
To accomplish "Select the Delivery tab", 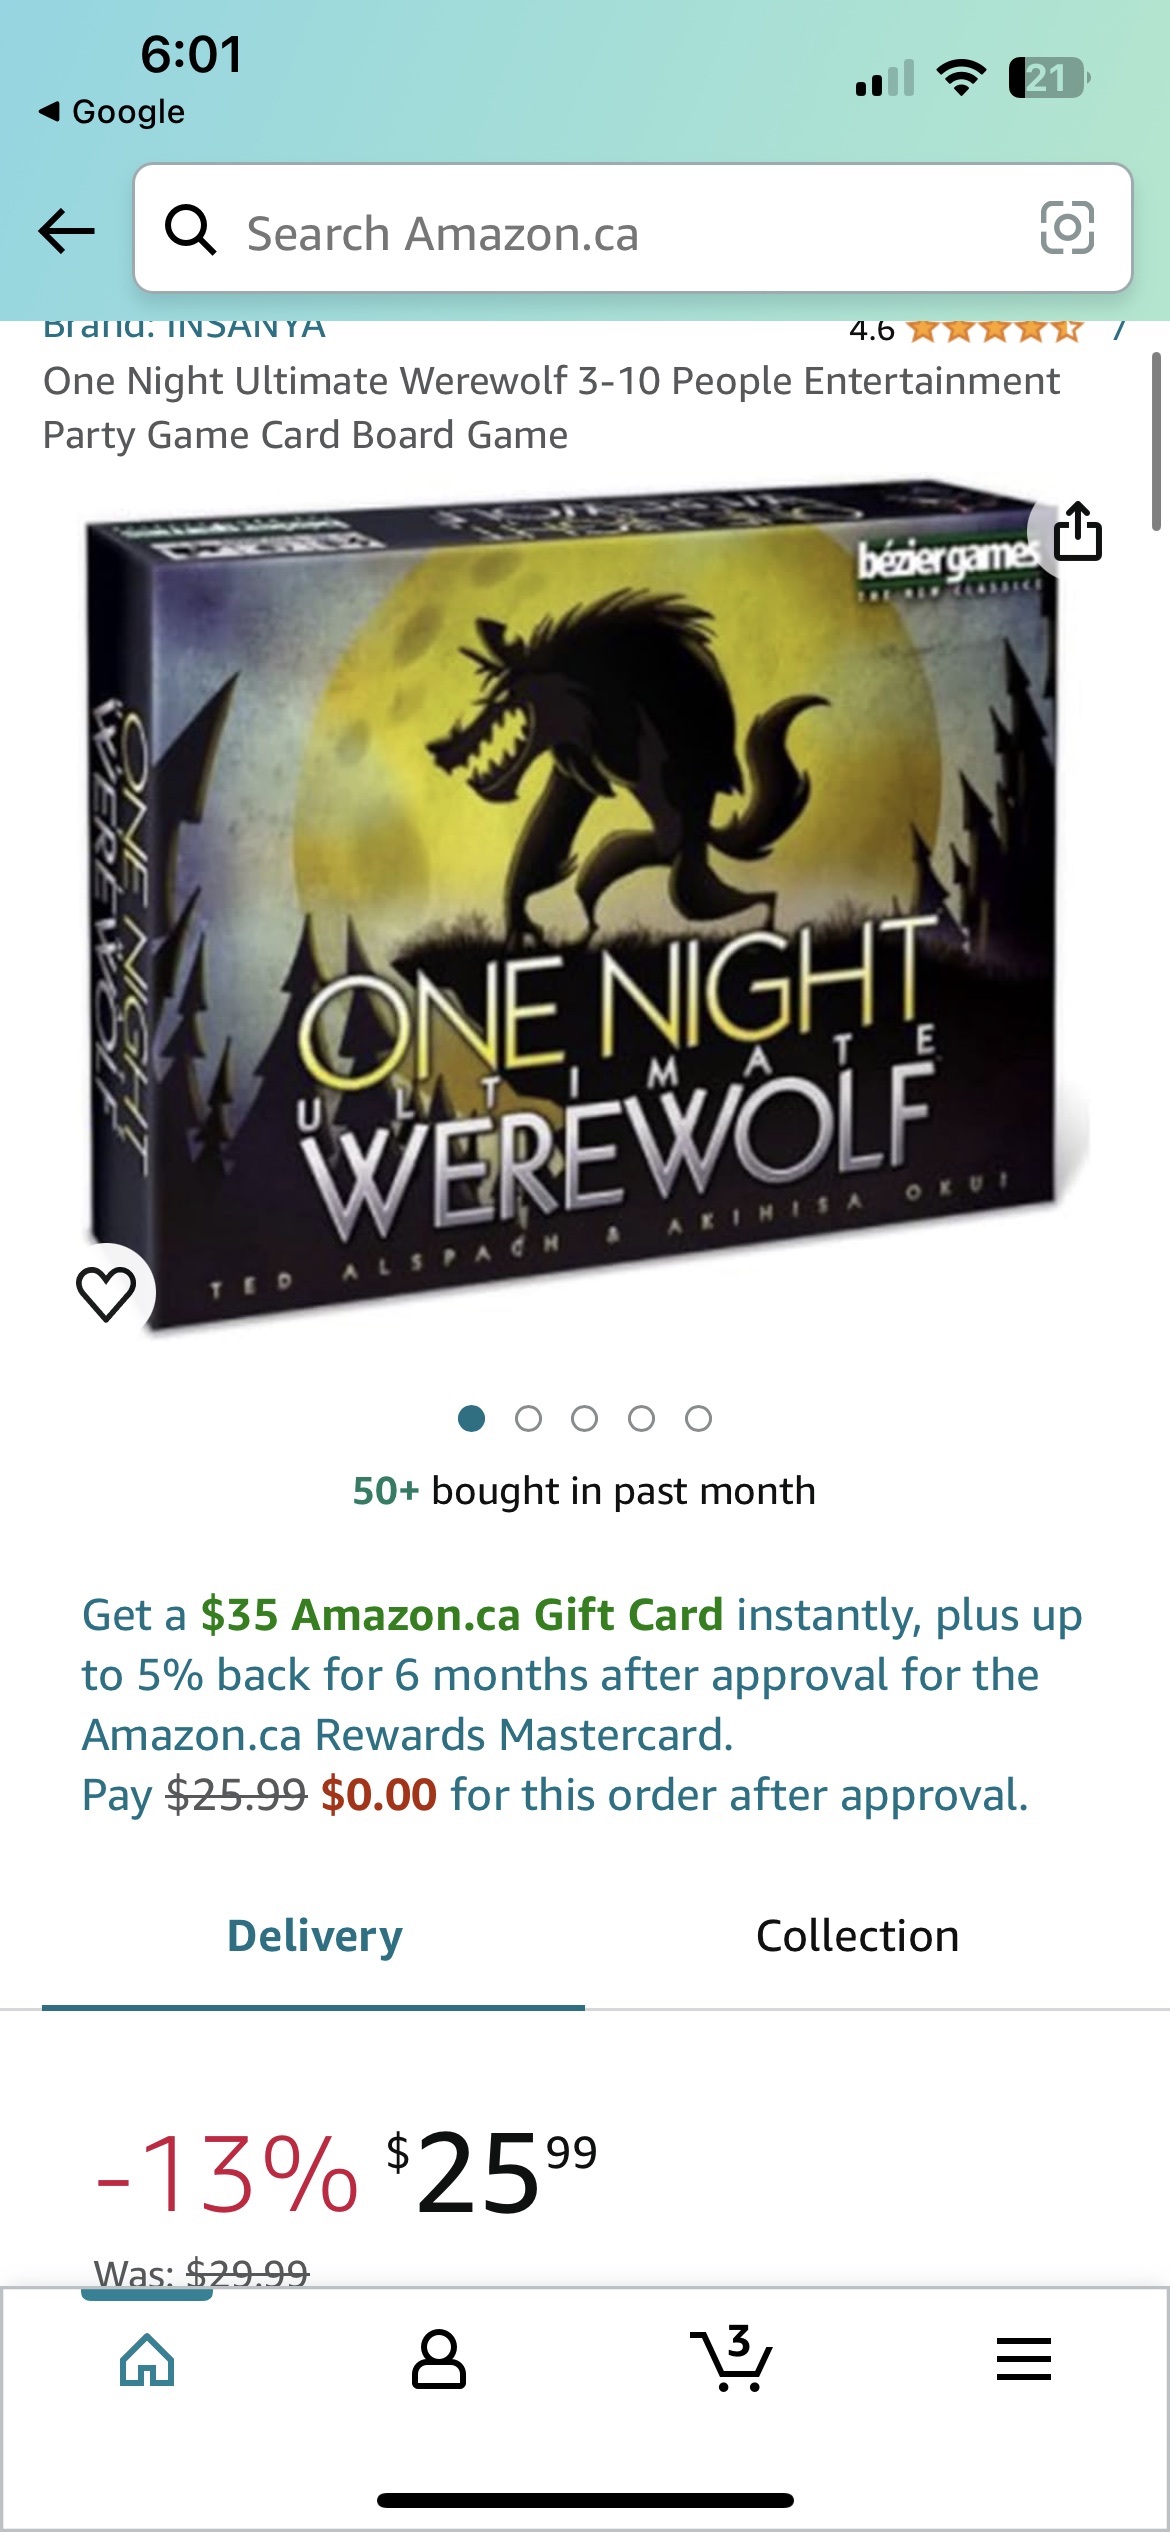I will coord(314,1936).
